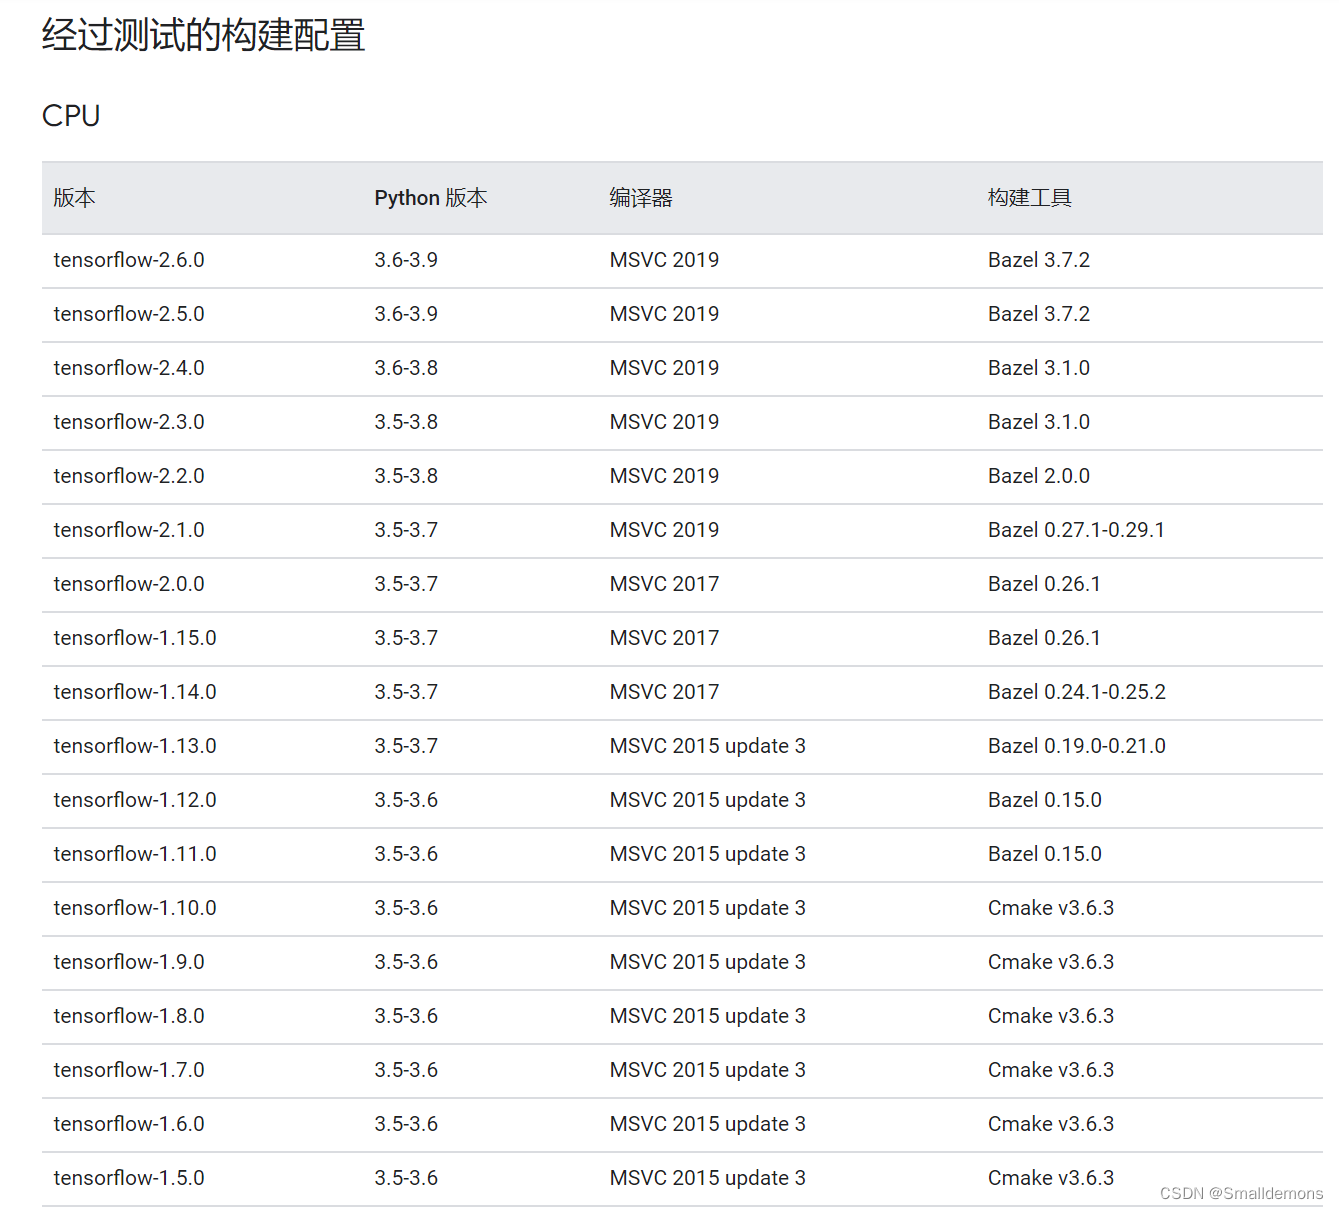Screen dimensions: 1339x1209
Task: Click Bazel 3.1.0 in tensorflow-2.4.0 row
Action: point(1039,368)
